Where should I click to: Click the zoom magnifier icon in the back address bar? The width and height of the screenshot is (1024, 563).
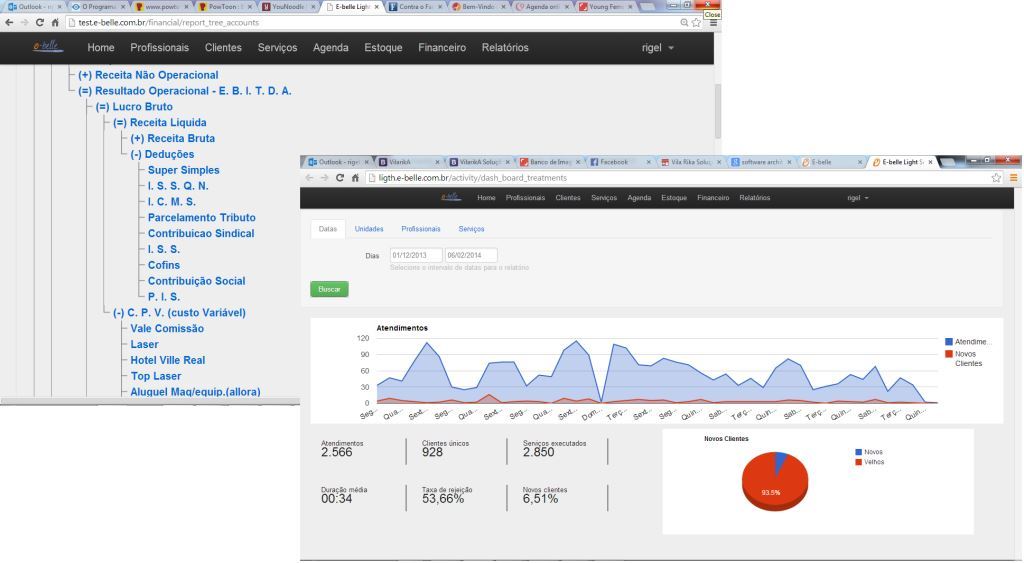(683, 22)
